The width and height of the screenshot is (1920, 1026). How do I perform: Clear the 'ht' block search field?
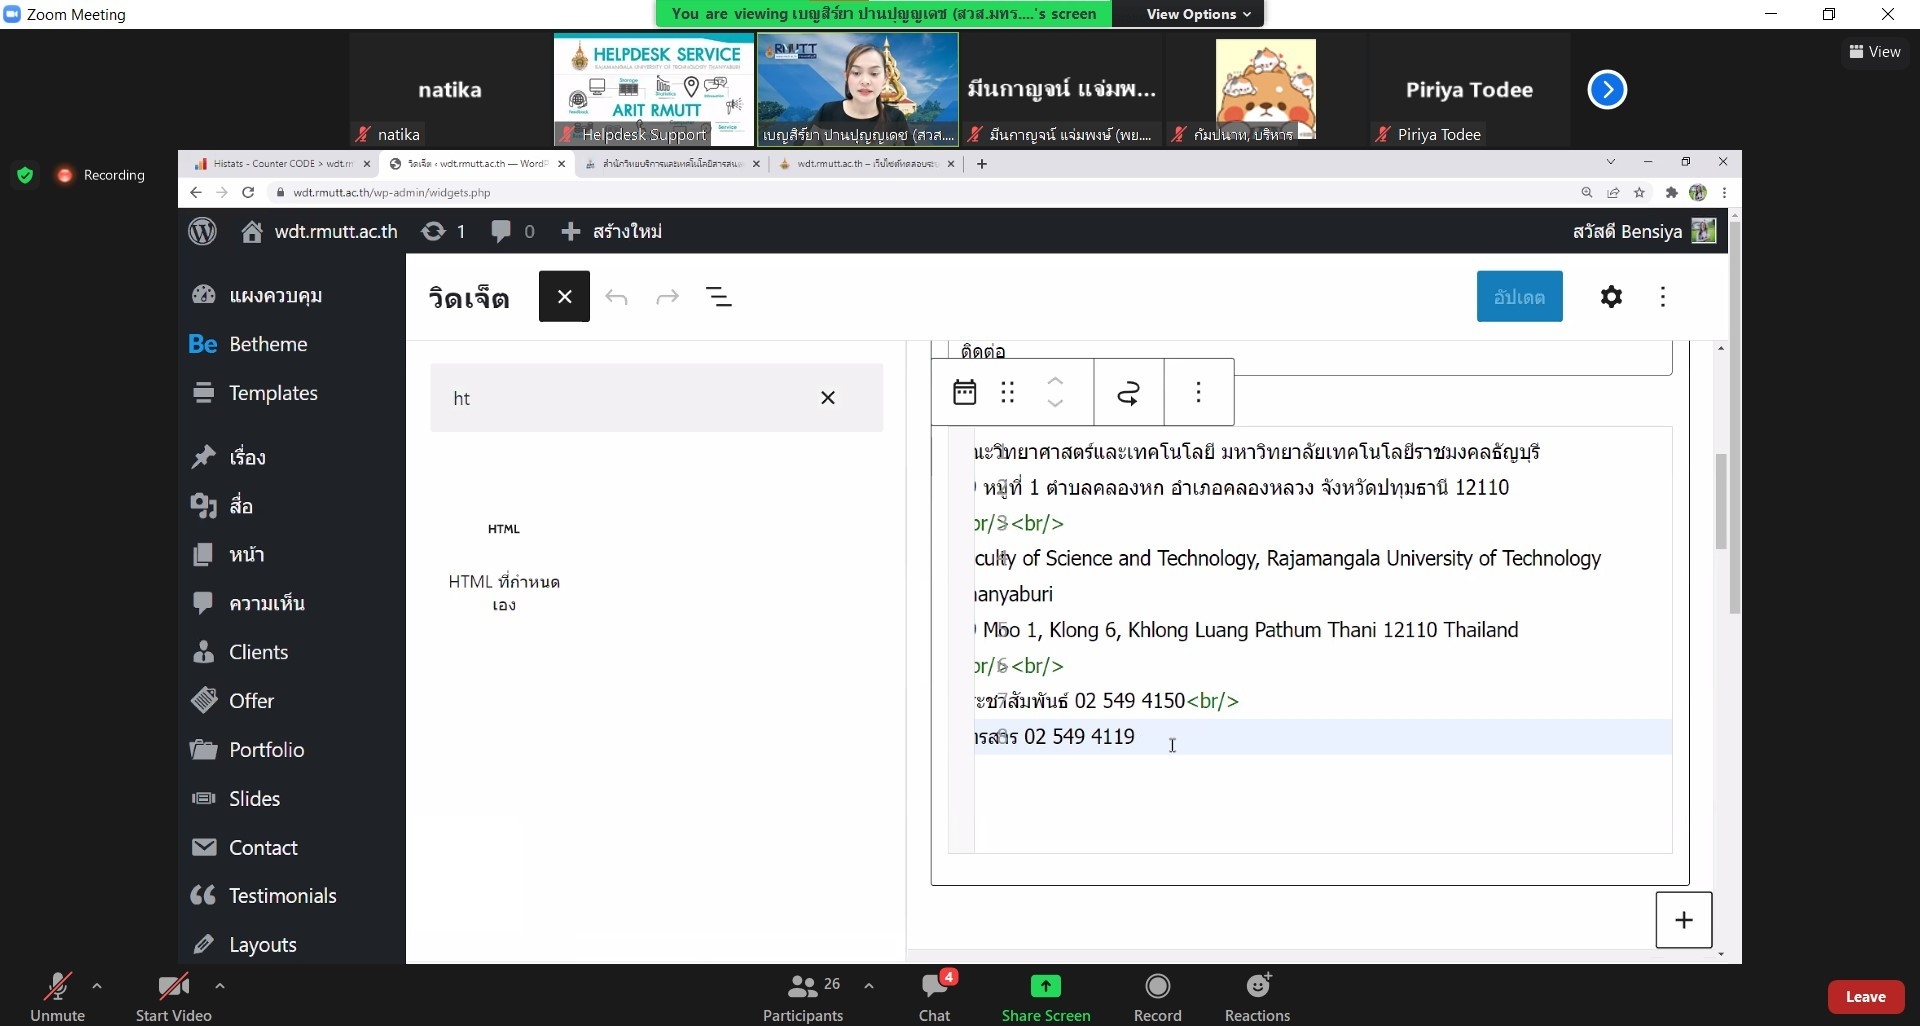click(828, 398)
